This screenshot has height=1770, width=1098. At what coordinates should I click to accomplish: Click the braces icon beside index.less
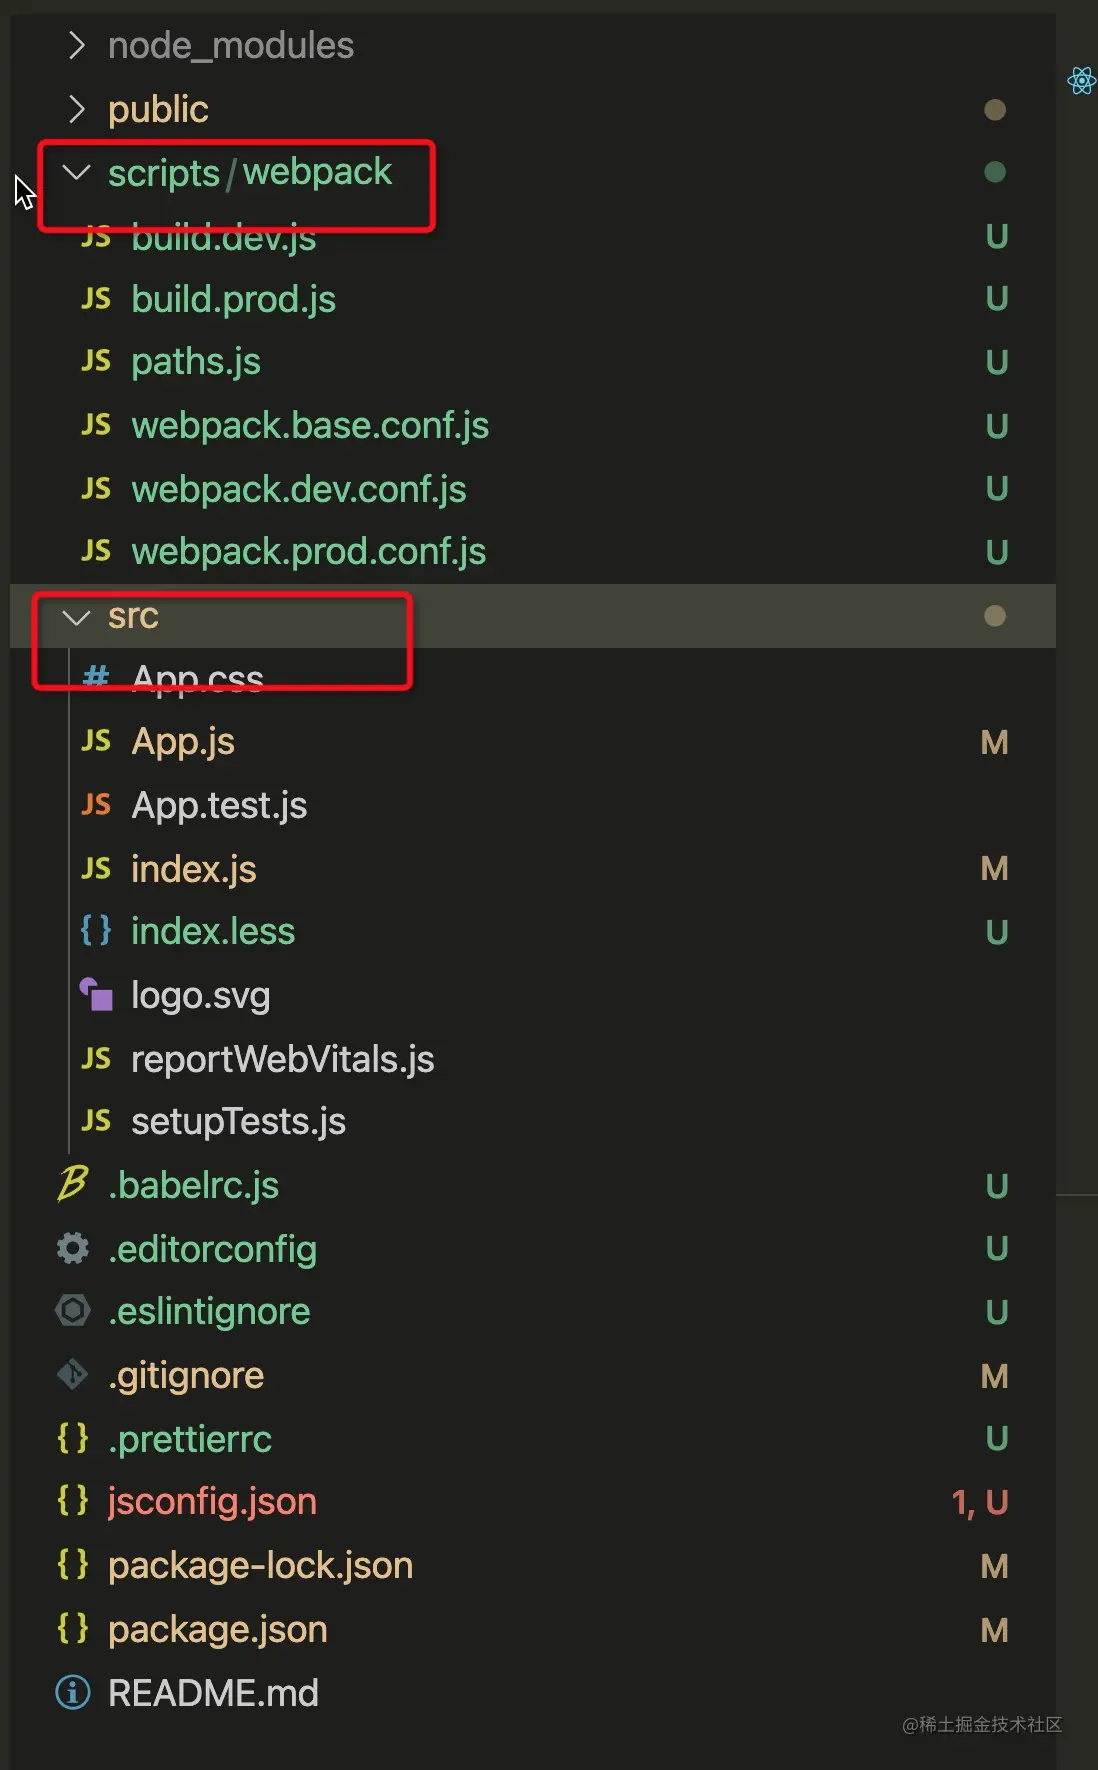[x=96, y=931]
